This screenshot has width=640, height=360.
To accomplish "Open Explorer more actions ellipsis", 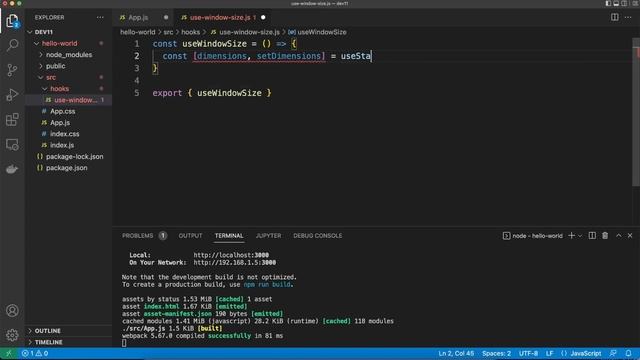I will click(100, 18).
